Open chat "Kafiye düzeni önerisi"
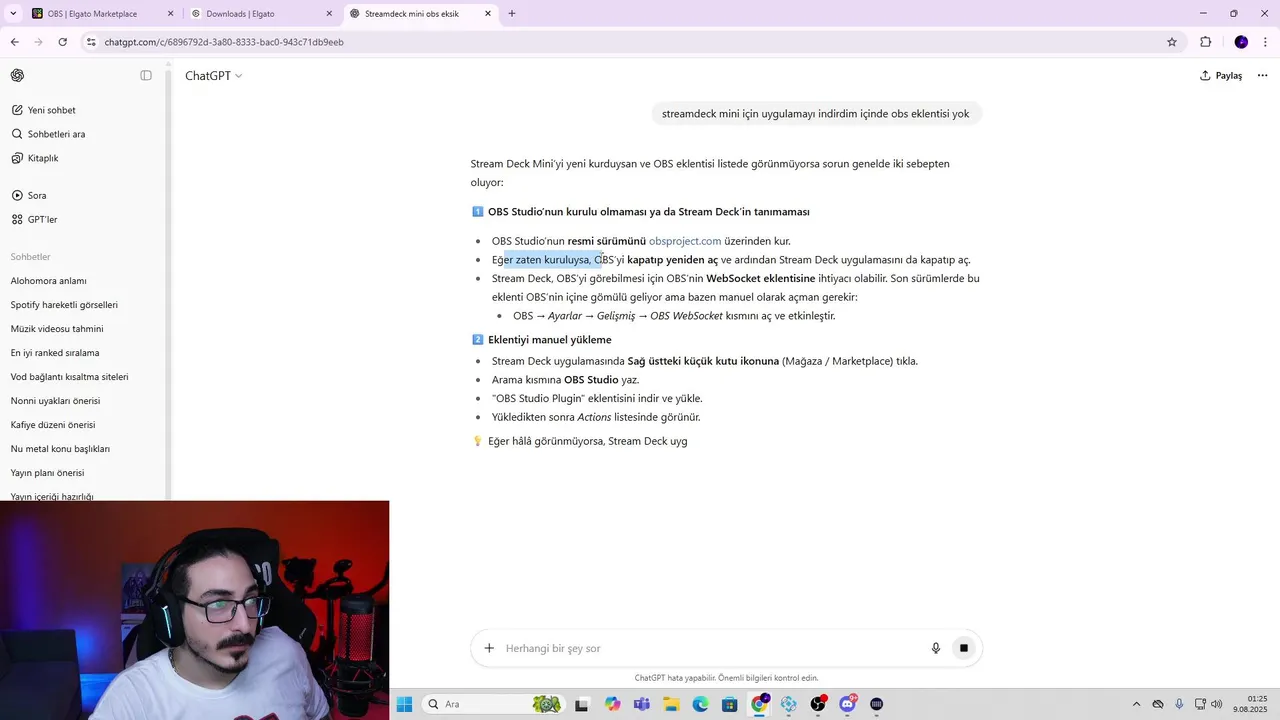The height and width of the screenshot is (720, 1280). 53,425
